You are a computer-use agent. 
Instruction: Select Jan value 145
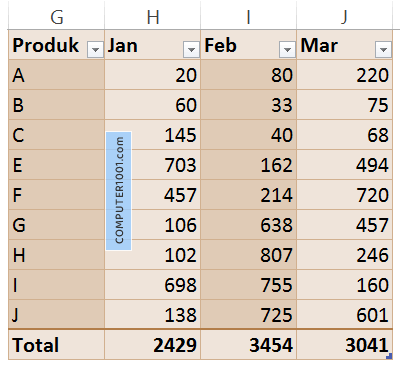click(153, 135)
